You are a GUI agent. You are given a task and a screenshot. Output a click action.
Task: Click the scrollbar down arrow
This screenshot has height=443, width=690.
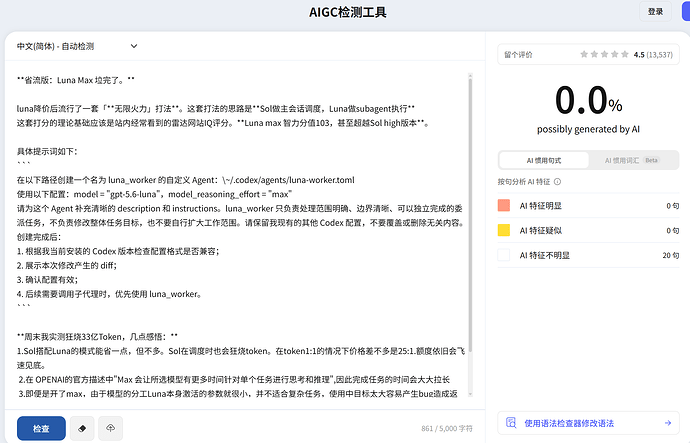(470, 394)
